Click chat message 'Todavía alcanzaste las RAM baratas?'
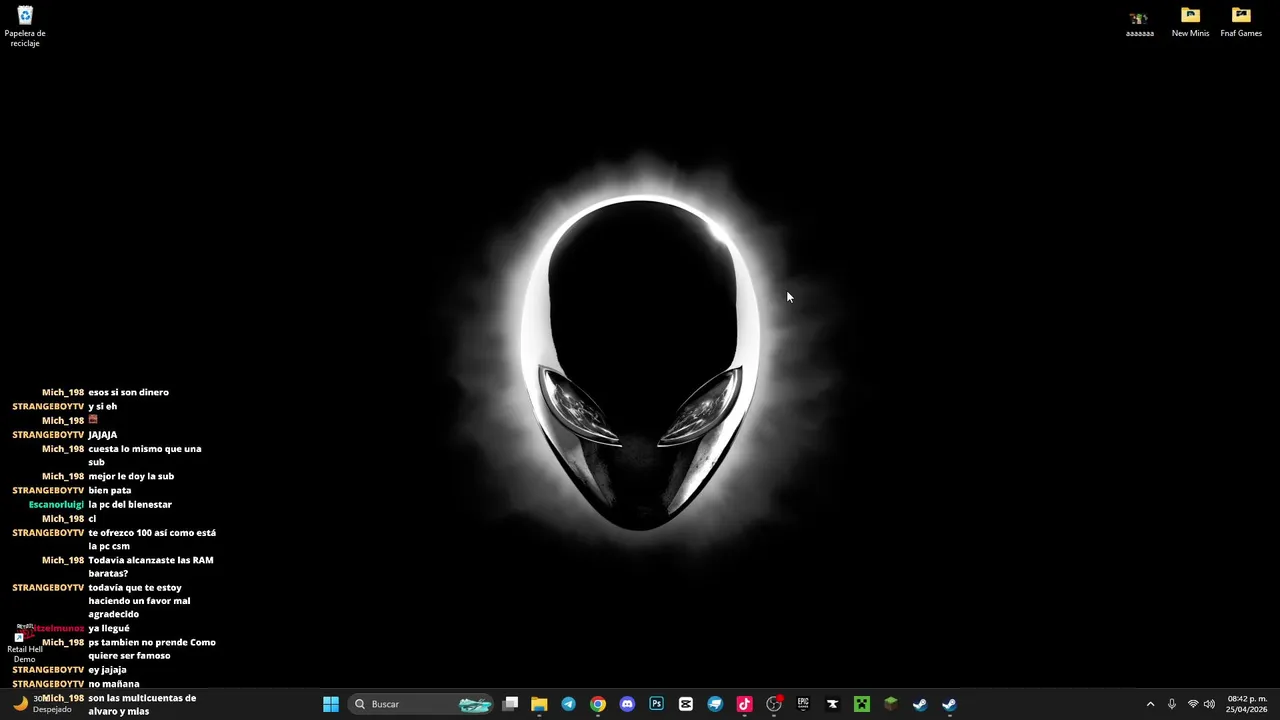 pos(151,567)
